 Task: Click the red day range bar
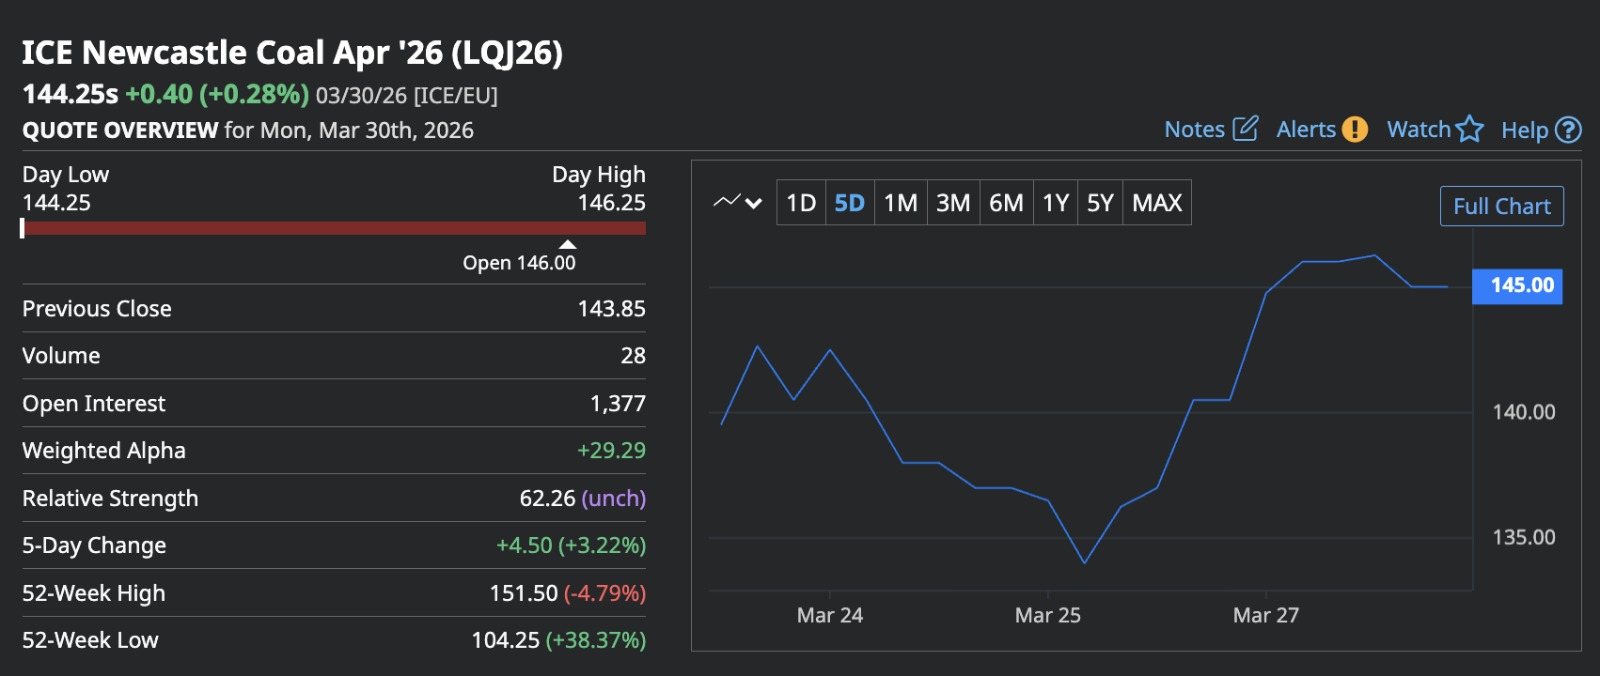[x=334, y=228]
